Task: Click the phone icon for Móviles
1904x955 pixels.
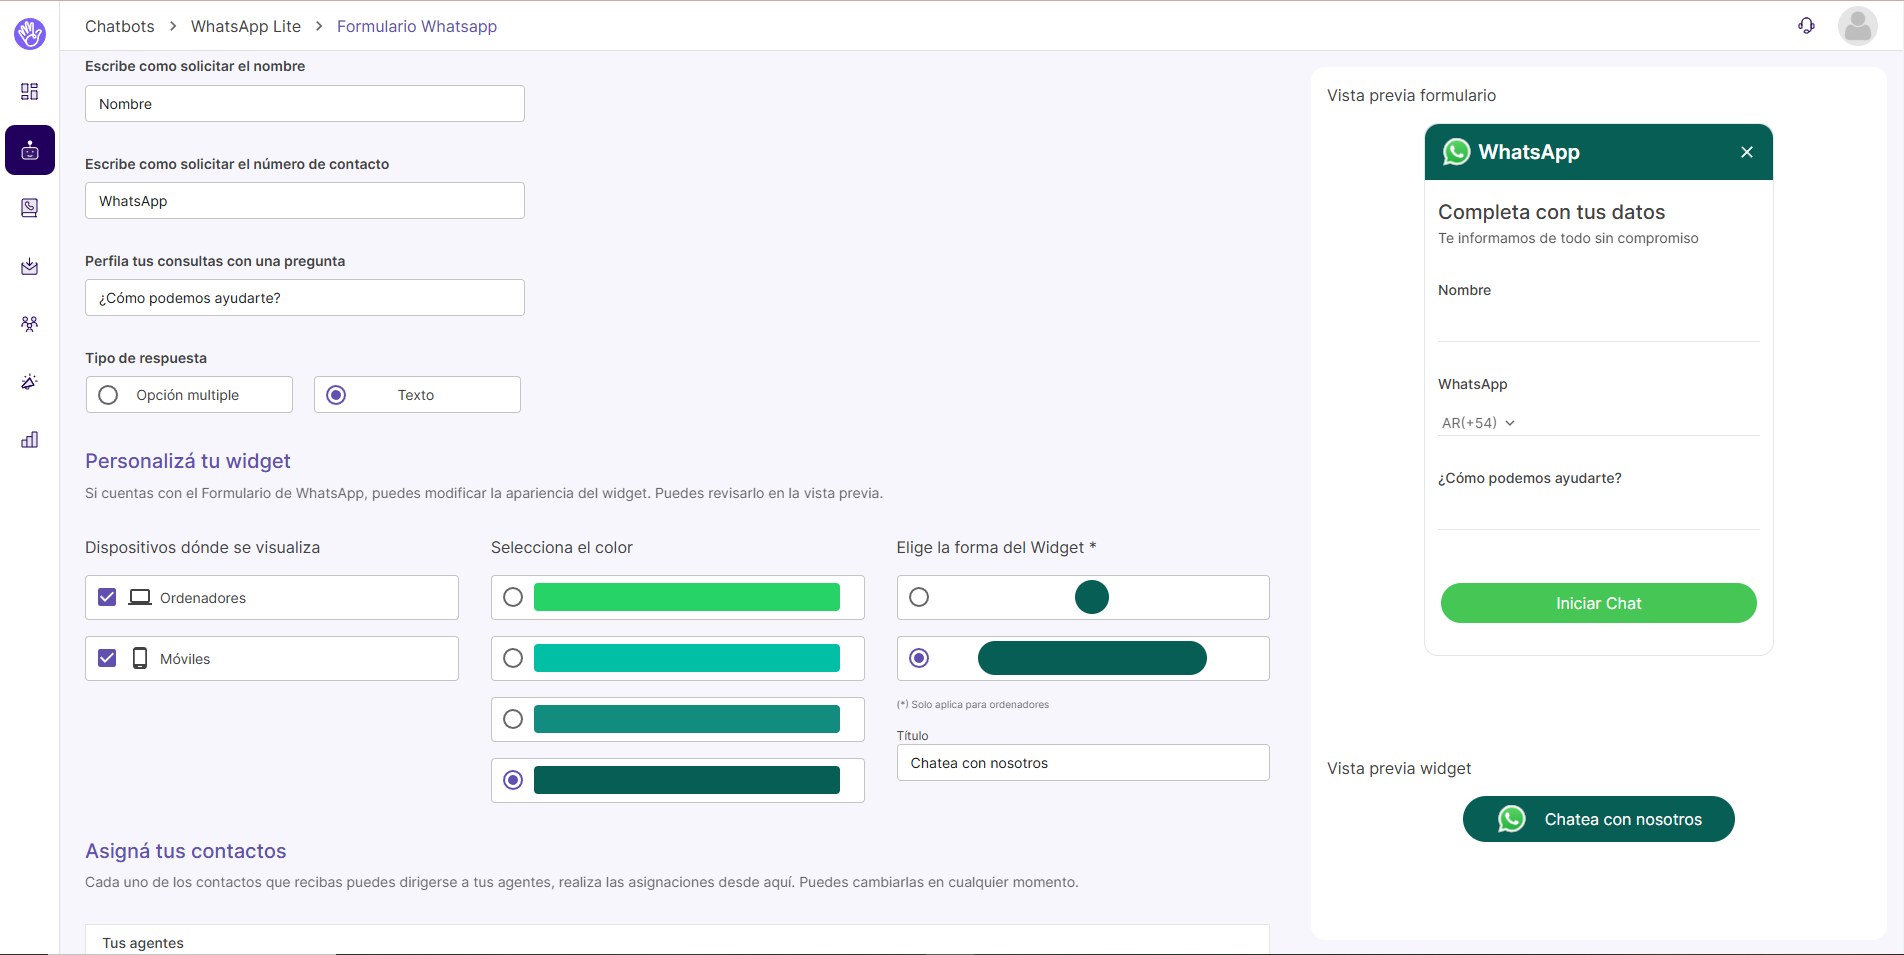Action: [x=140, y=658]
